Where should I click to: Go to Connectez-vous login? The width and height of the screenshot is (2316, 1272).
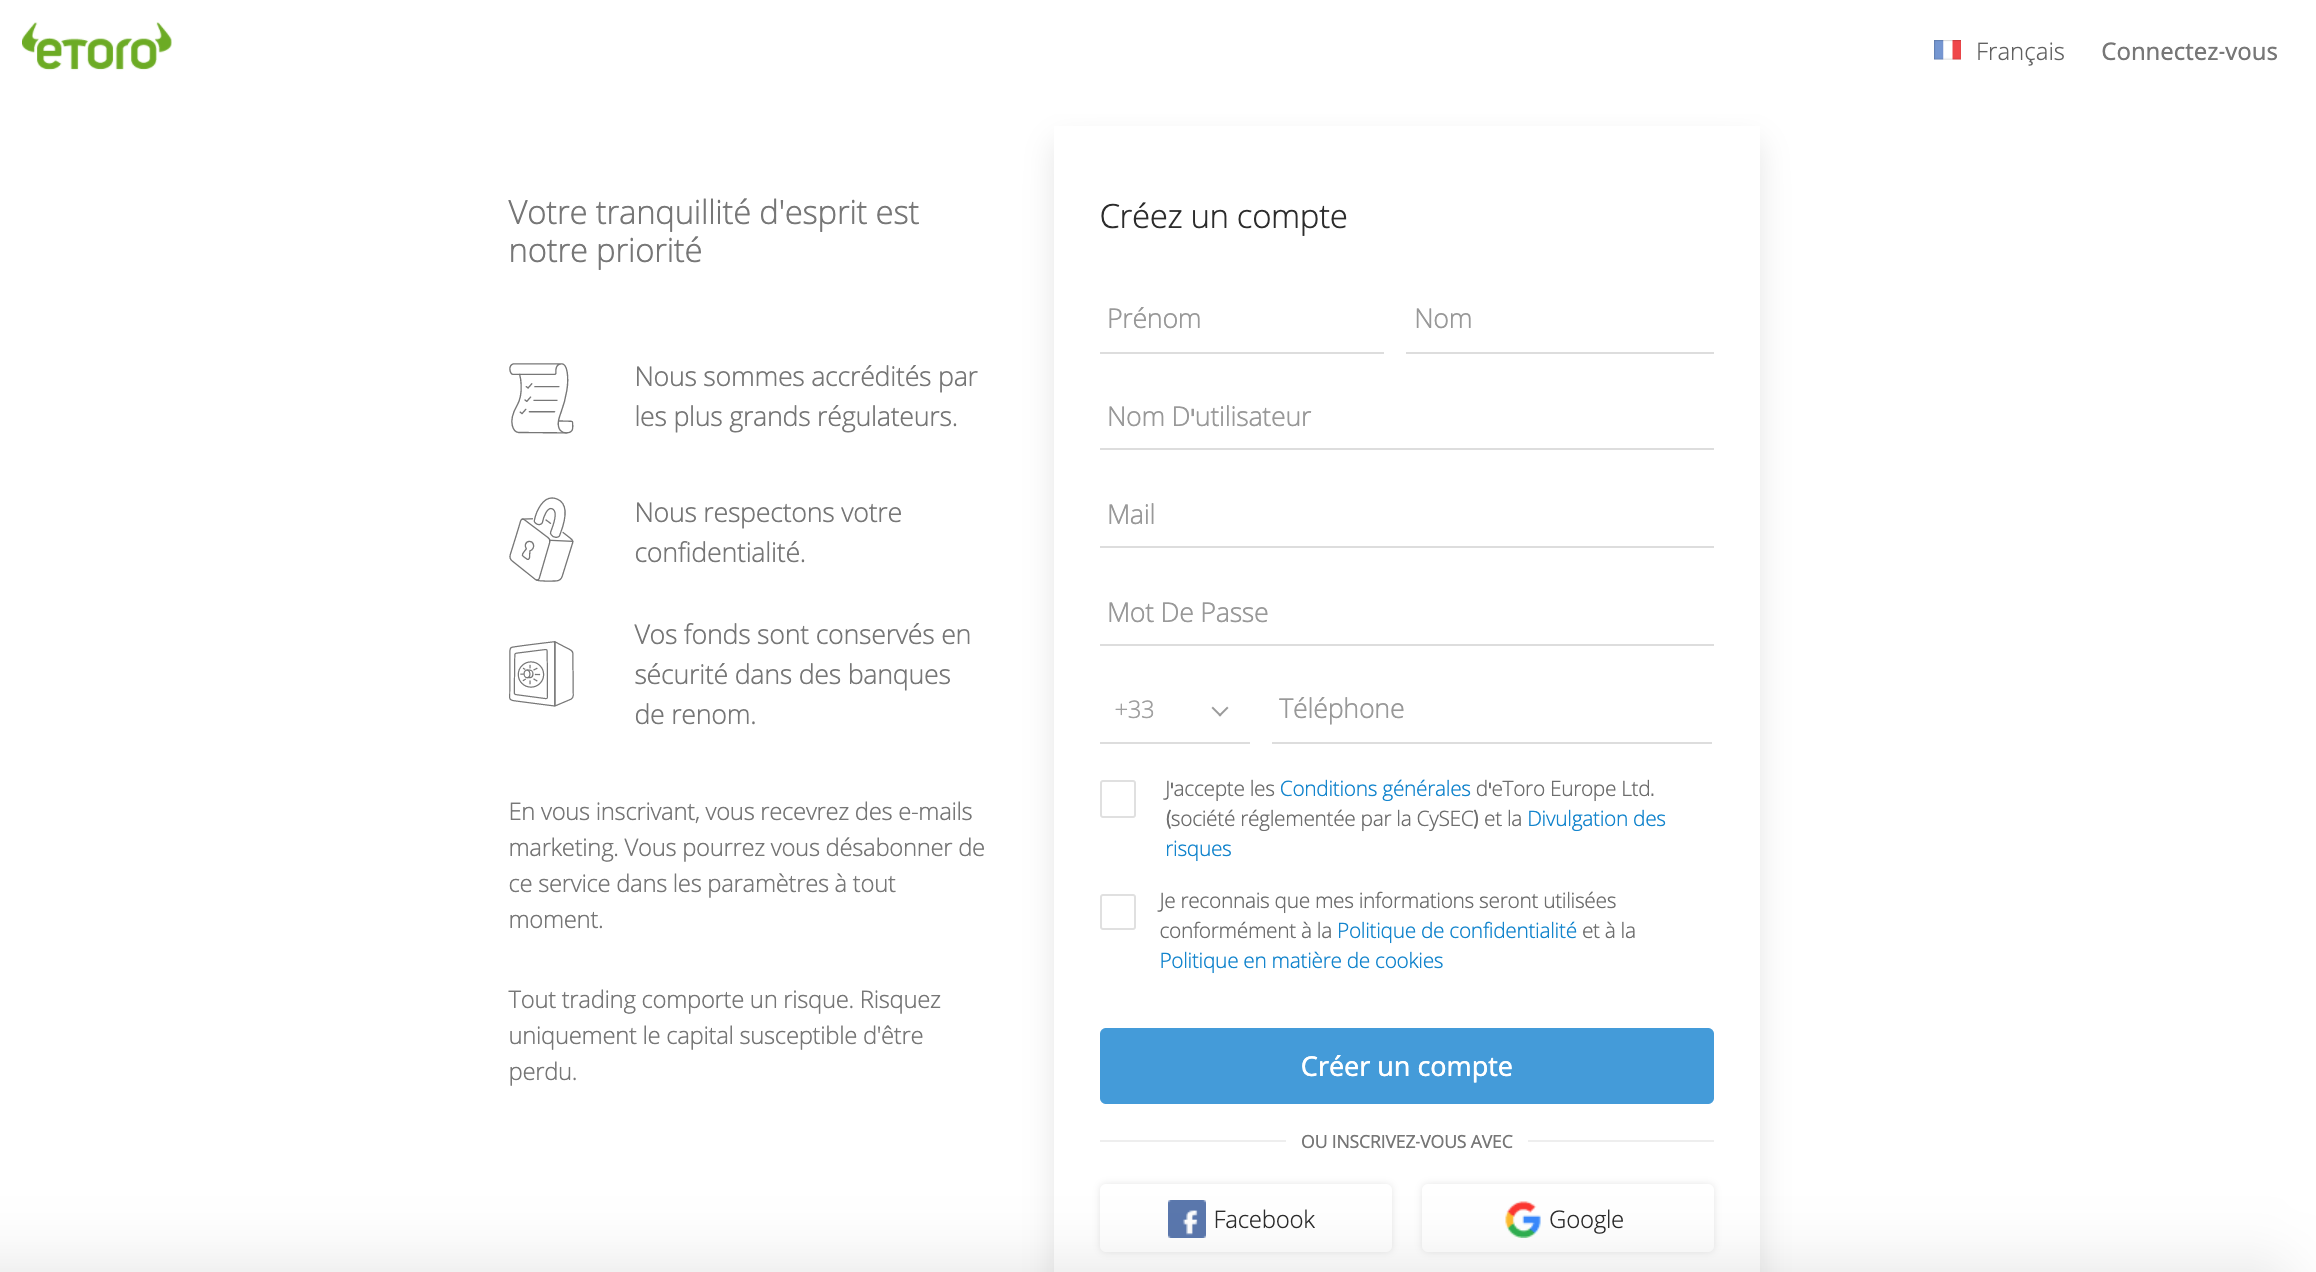pyautogui.click(x=2189, y=51)
